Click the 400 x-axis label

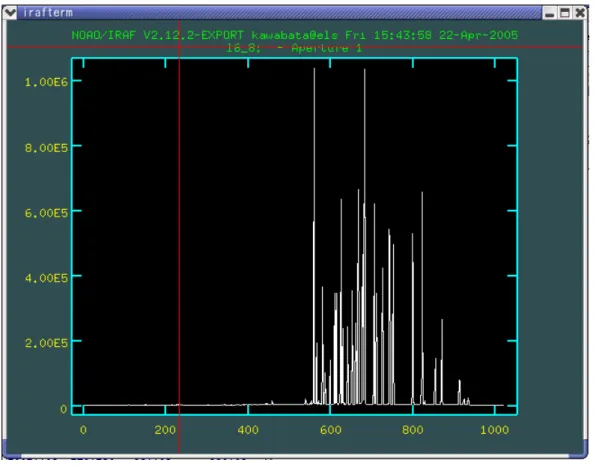[248, 430]
